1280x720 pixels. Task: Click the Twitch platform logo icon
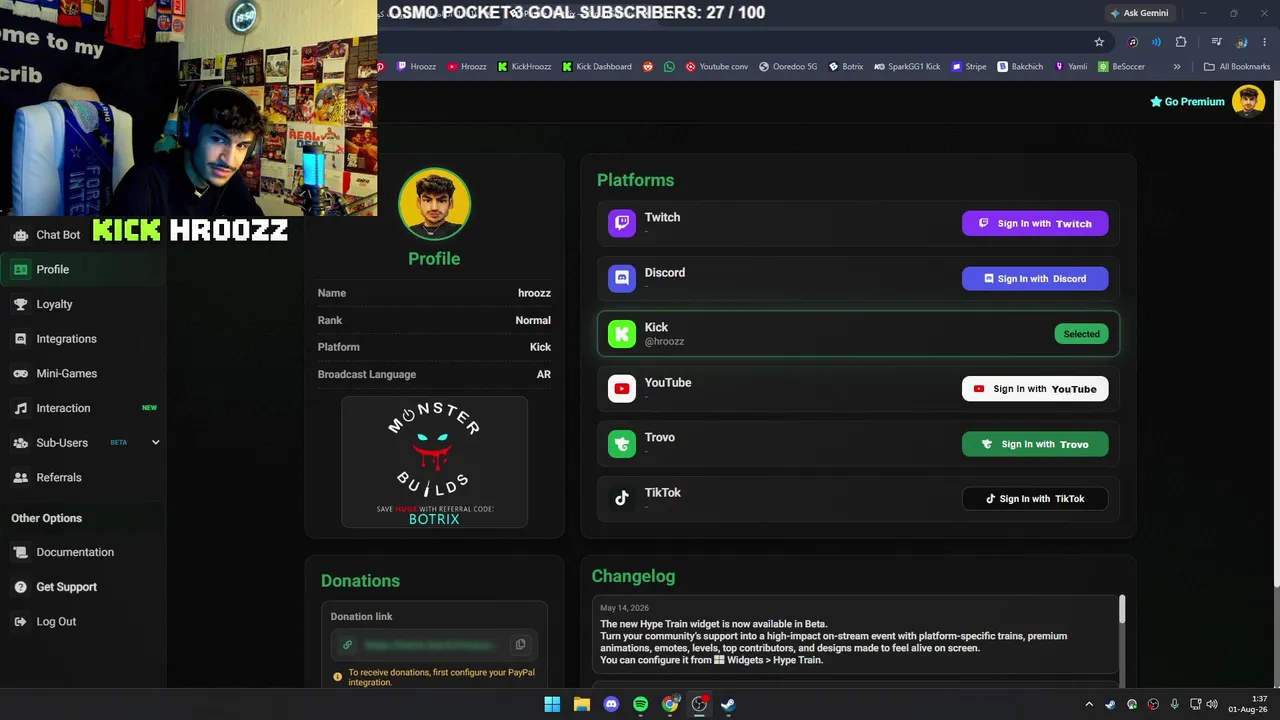(622, 223)
